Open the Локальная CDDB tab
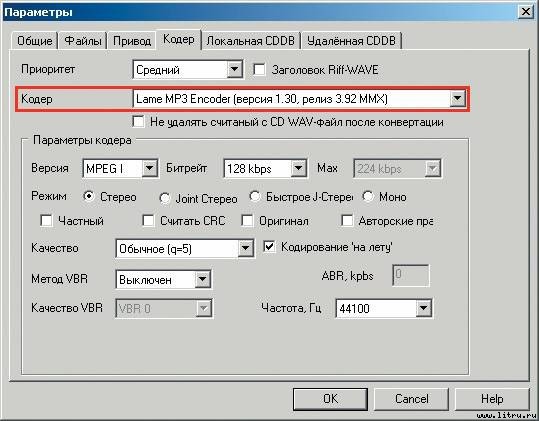This screenshot has width=539, height=421. 251,41
